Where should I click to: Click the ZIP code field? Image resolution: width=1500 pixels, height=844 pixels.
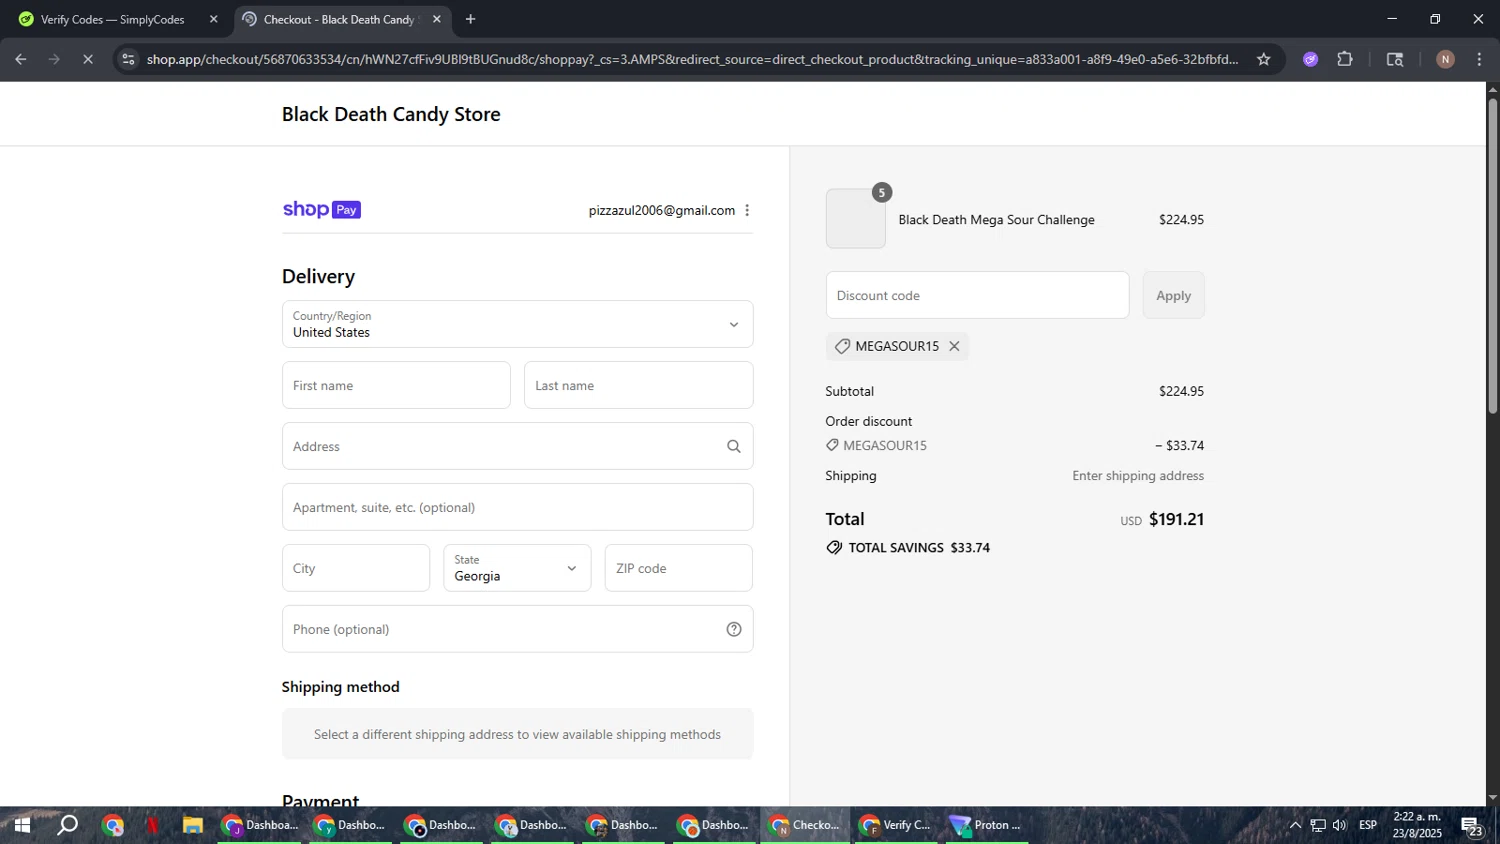click(x=678, y=568)
